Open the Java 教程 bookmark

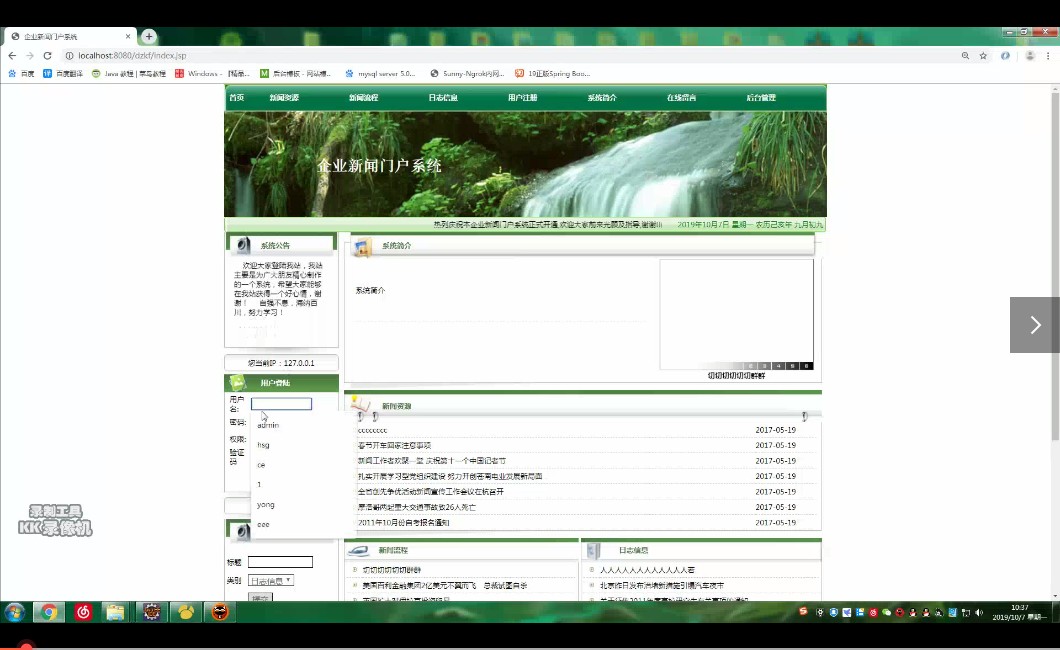tap(128, 74)
